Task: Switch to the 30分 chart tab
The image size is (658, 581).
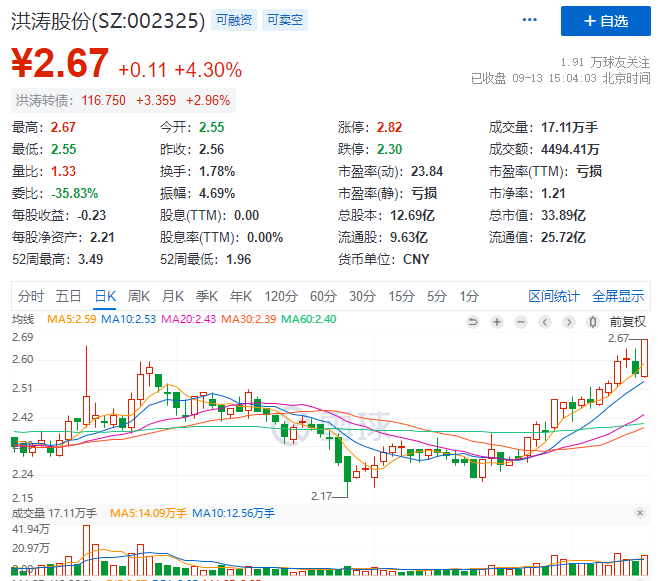Action: (362, 296)
